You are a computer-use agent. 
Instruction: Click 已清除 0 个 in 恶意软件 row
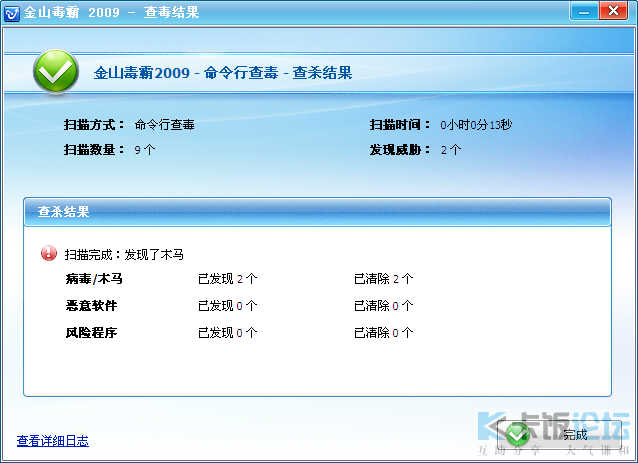click(384, 306)
